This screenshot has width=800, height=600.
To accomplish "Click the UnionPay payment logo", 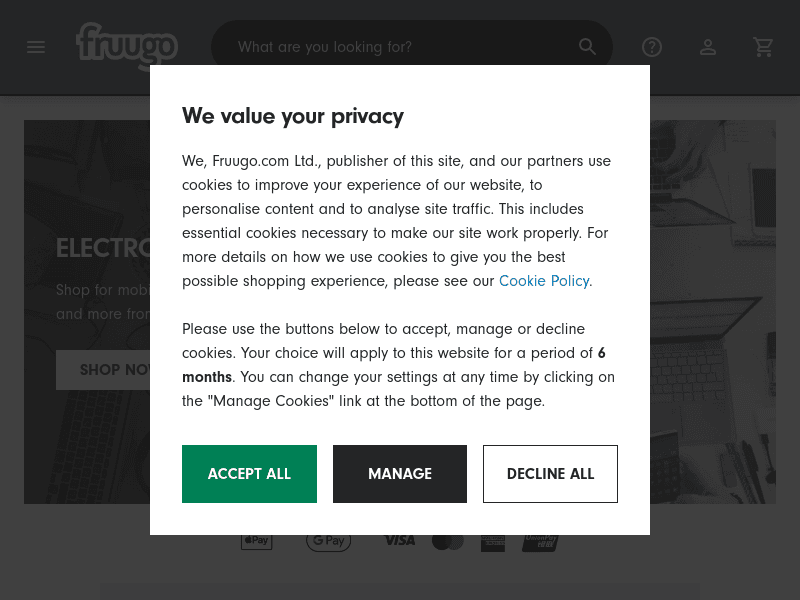I will click(x=540, y=542).
